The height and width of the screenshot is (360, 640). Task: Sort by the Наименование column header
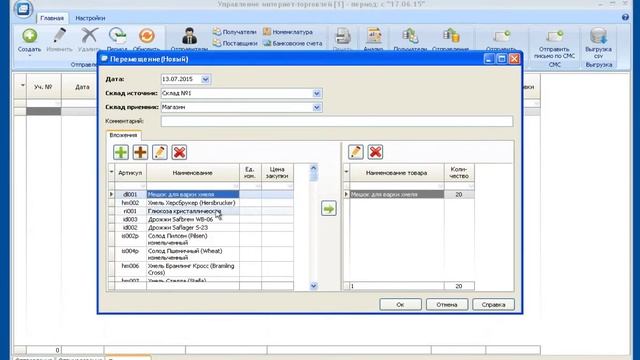[x=193, y=173]
